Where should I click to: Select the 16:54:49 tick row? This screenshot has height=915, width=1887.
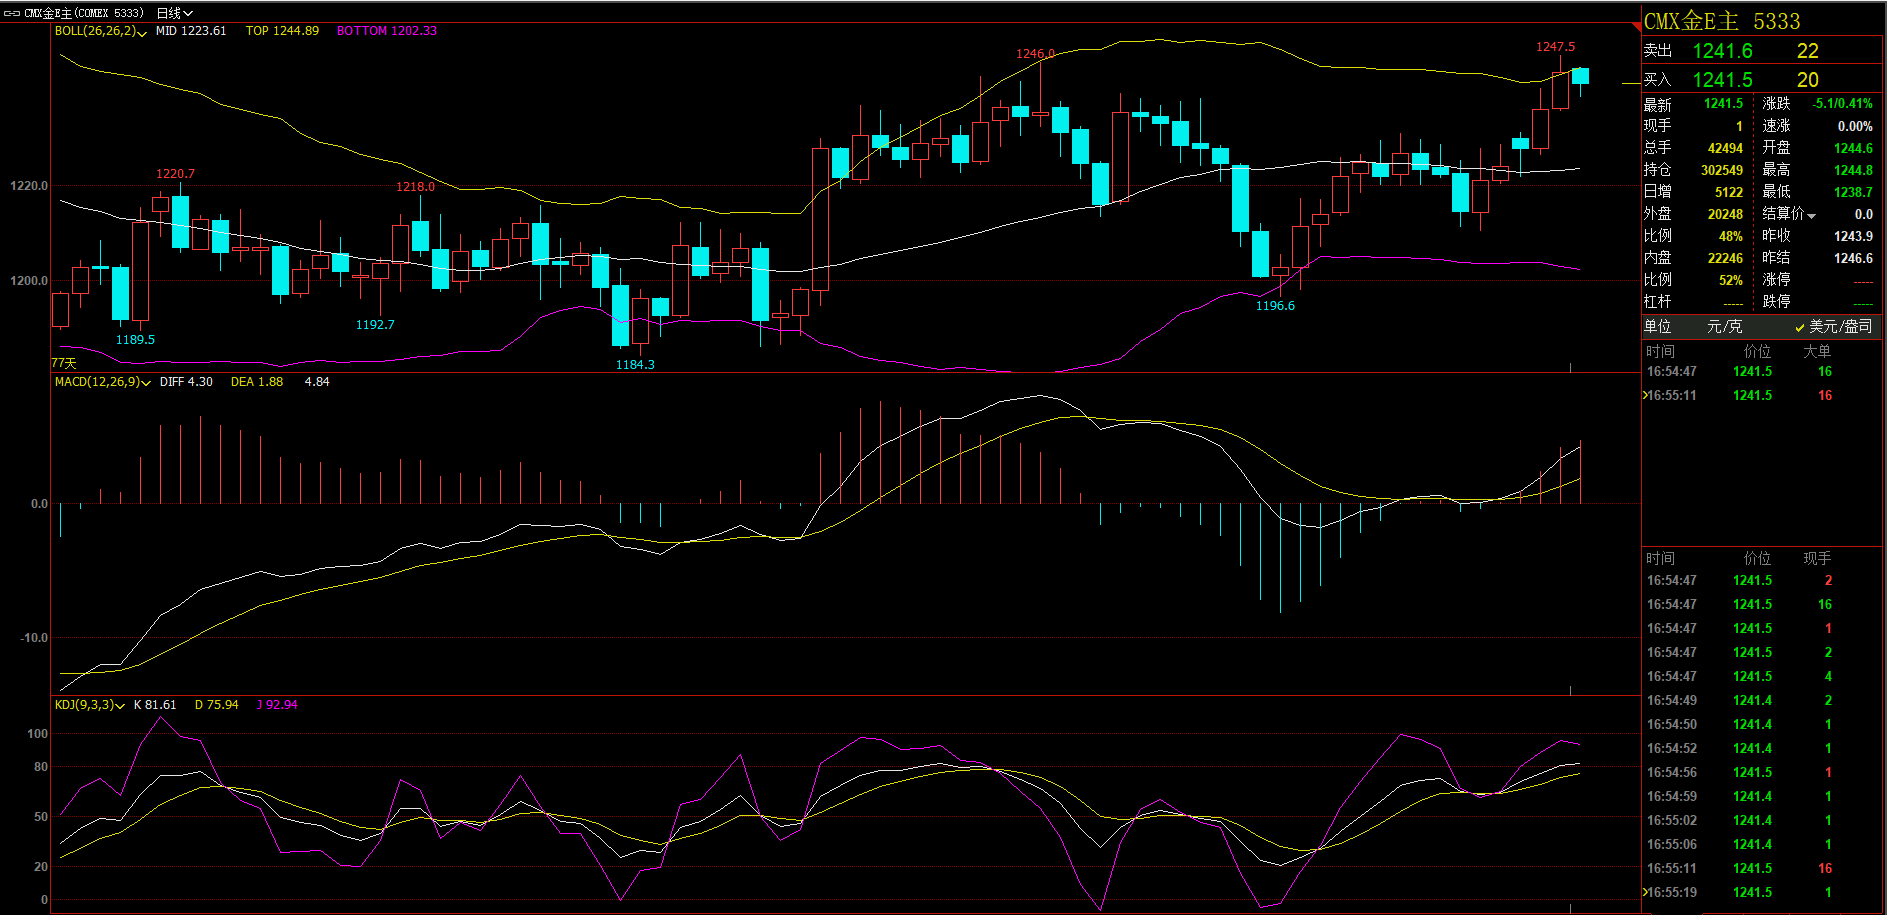point(1762,700)
